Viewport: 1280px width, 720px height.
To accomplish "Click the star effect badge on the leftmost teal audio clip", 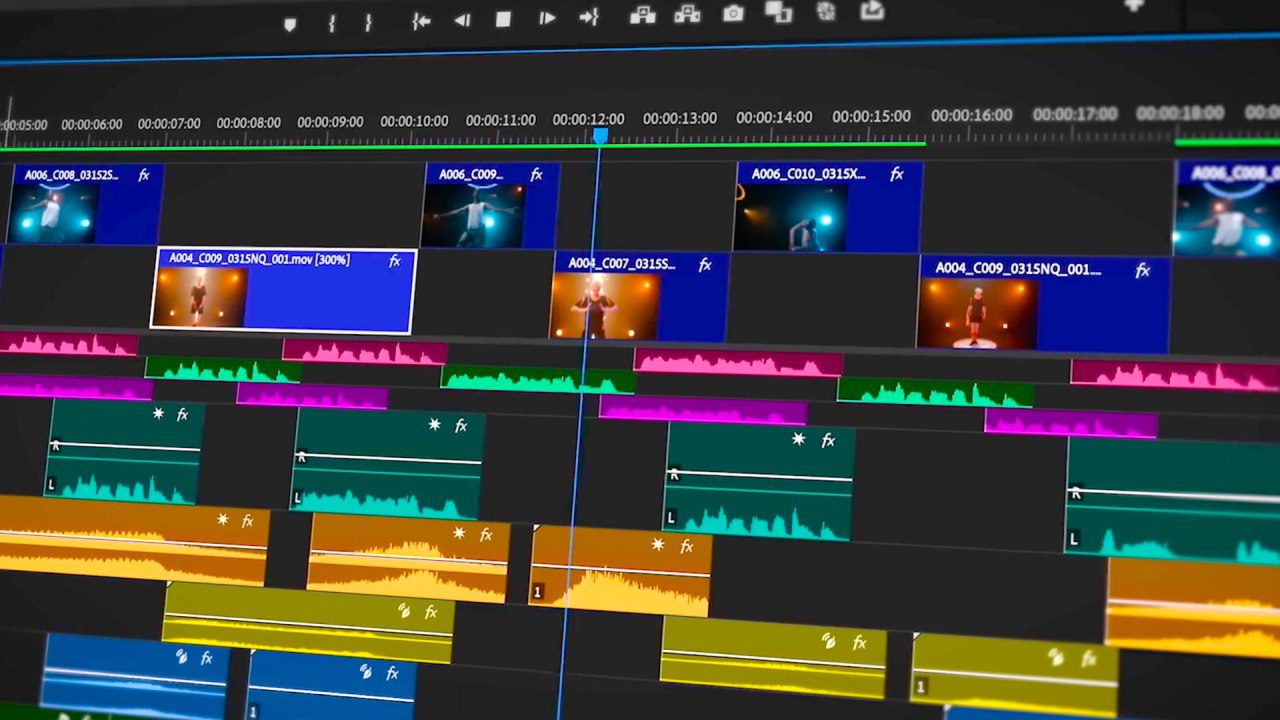I will [x=158, y=413].
